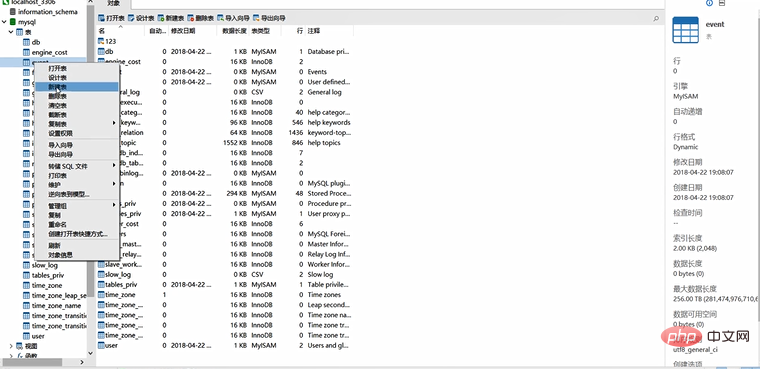
Task: Click the 123 table icon in object list
Action: 101,41
